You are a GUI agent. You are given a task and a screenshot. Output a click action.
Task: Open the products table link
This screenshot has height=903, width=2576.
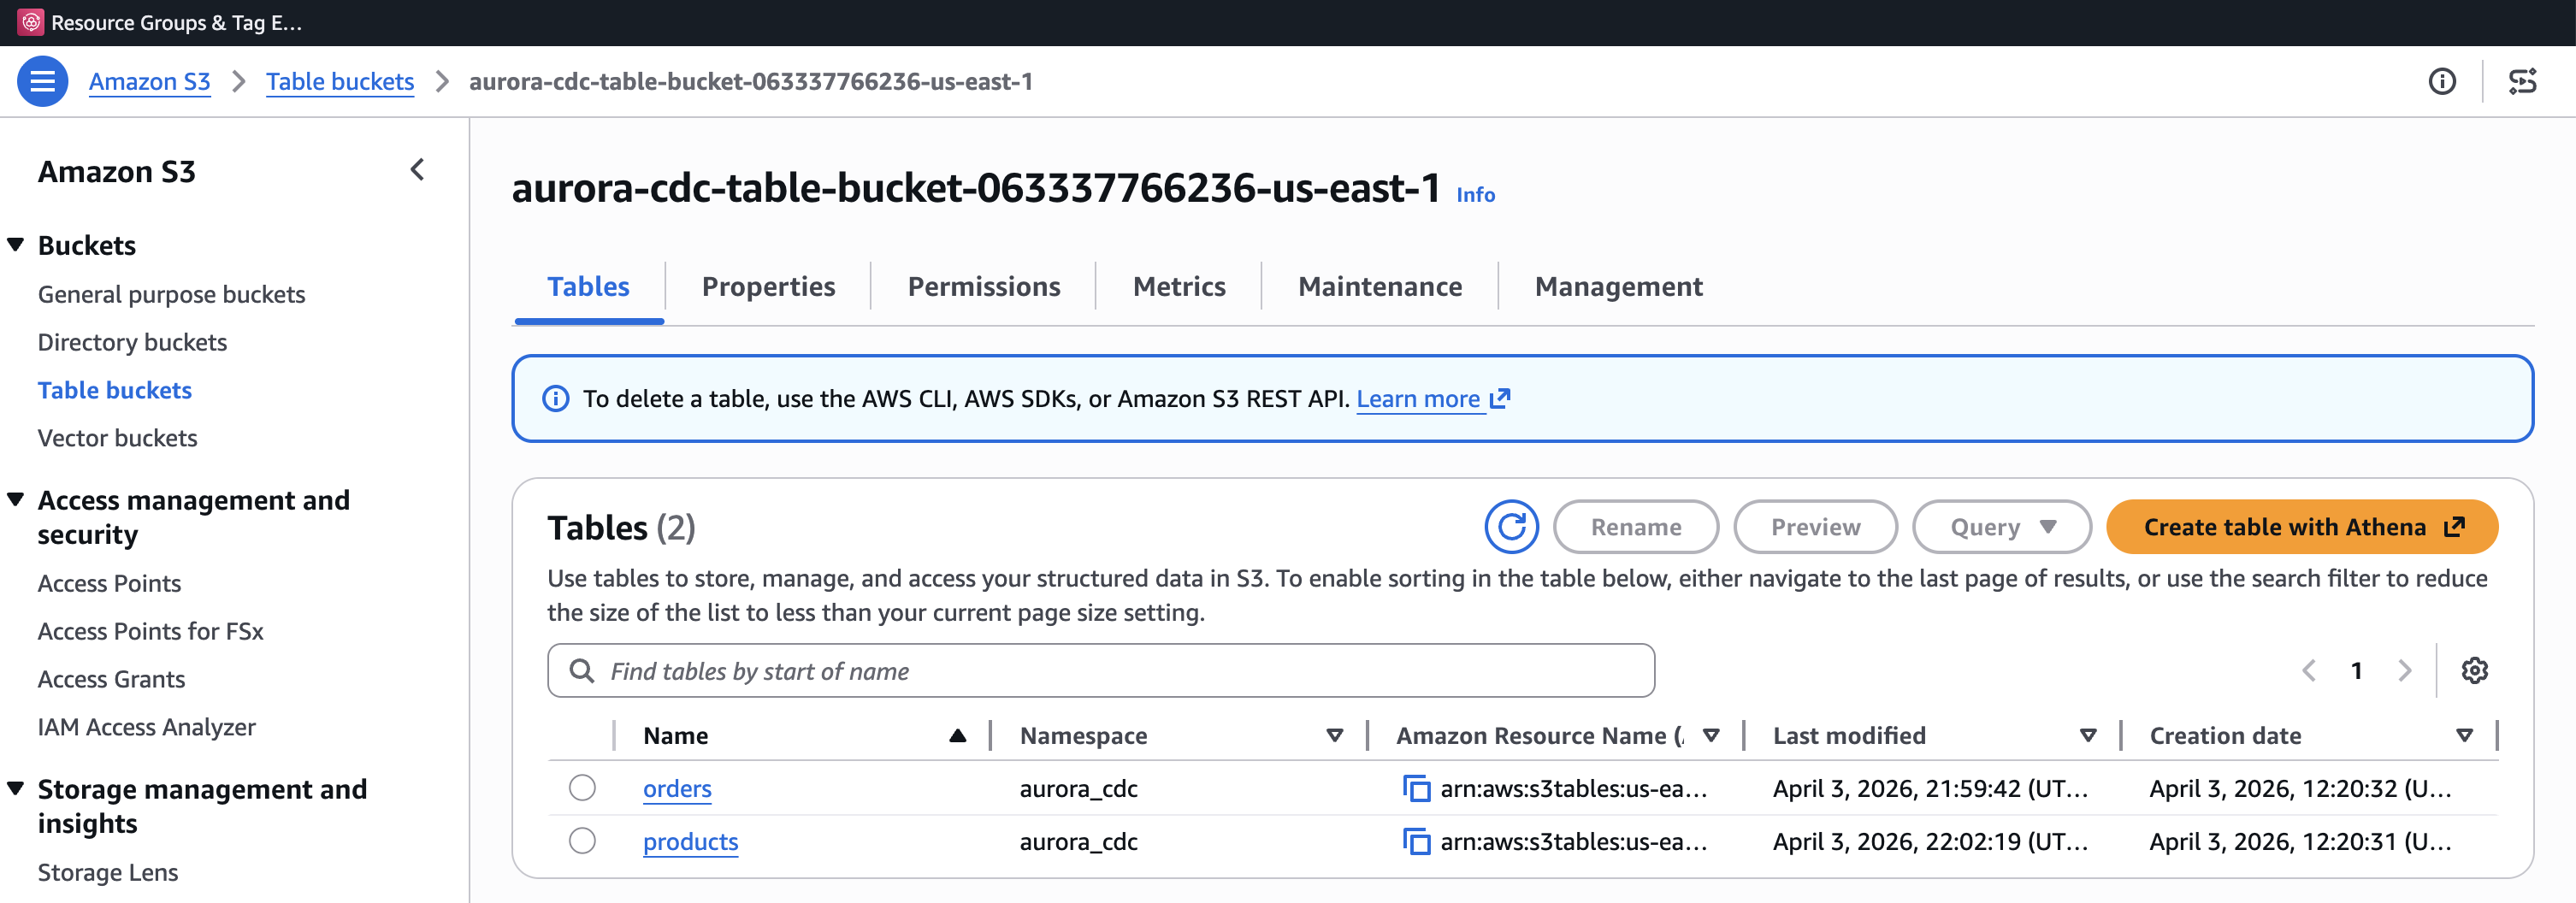point(690,841)
